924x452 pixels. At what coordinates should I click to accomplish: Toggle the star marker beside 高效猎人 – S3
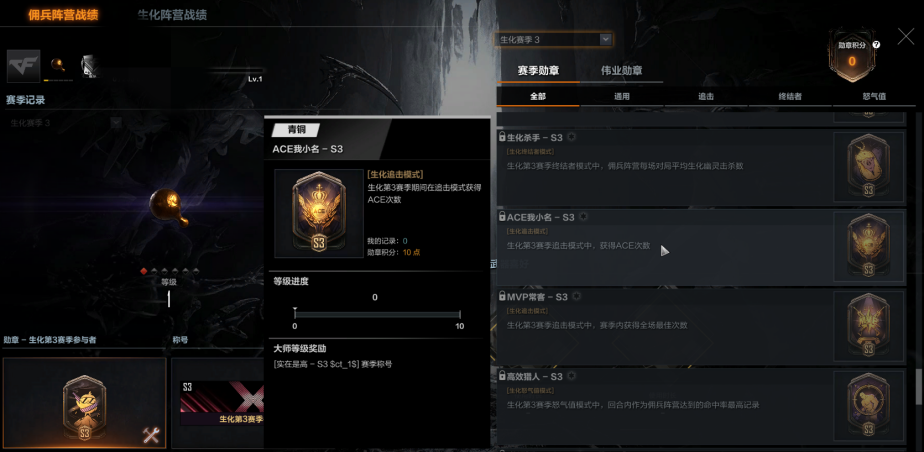(572, 376)
